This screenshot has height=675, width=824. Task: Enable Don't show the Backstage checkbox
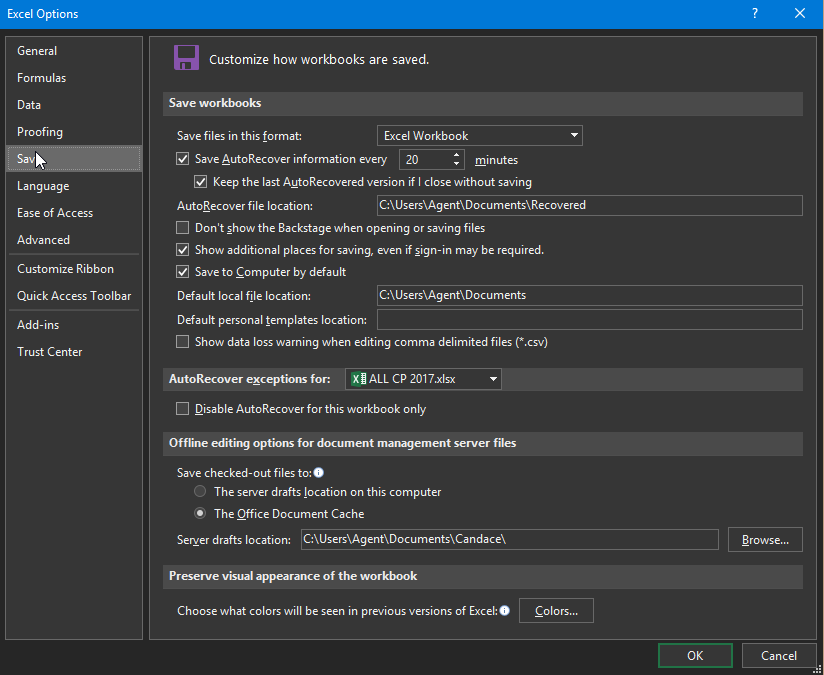point(182,228)
